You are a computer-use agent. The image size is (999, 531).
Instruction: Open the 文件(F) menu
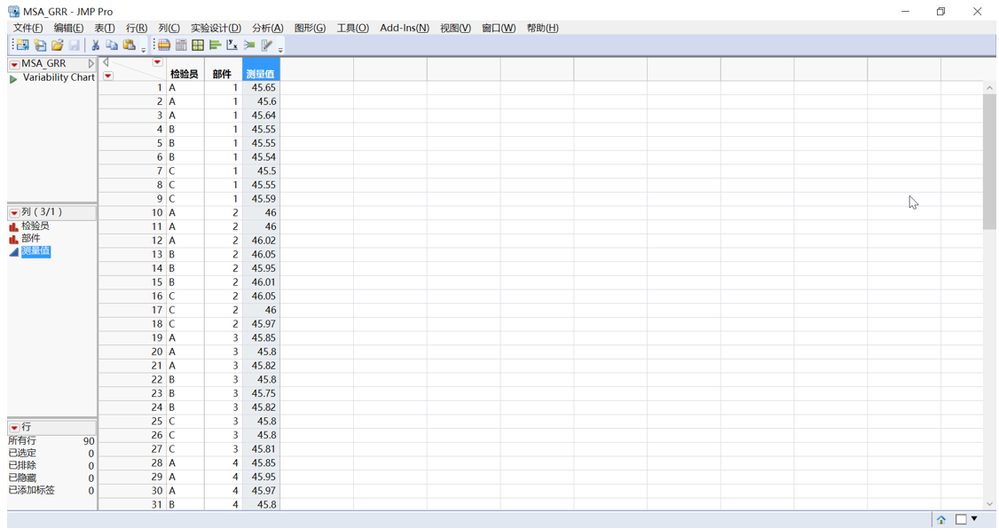point(28,28)
